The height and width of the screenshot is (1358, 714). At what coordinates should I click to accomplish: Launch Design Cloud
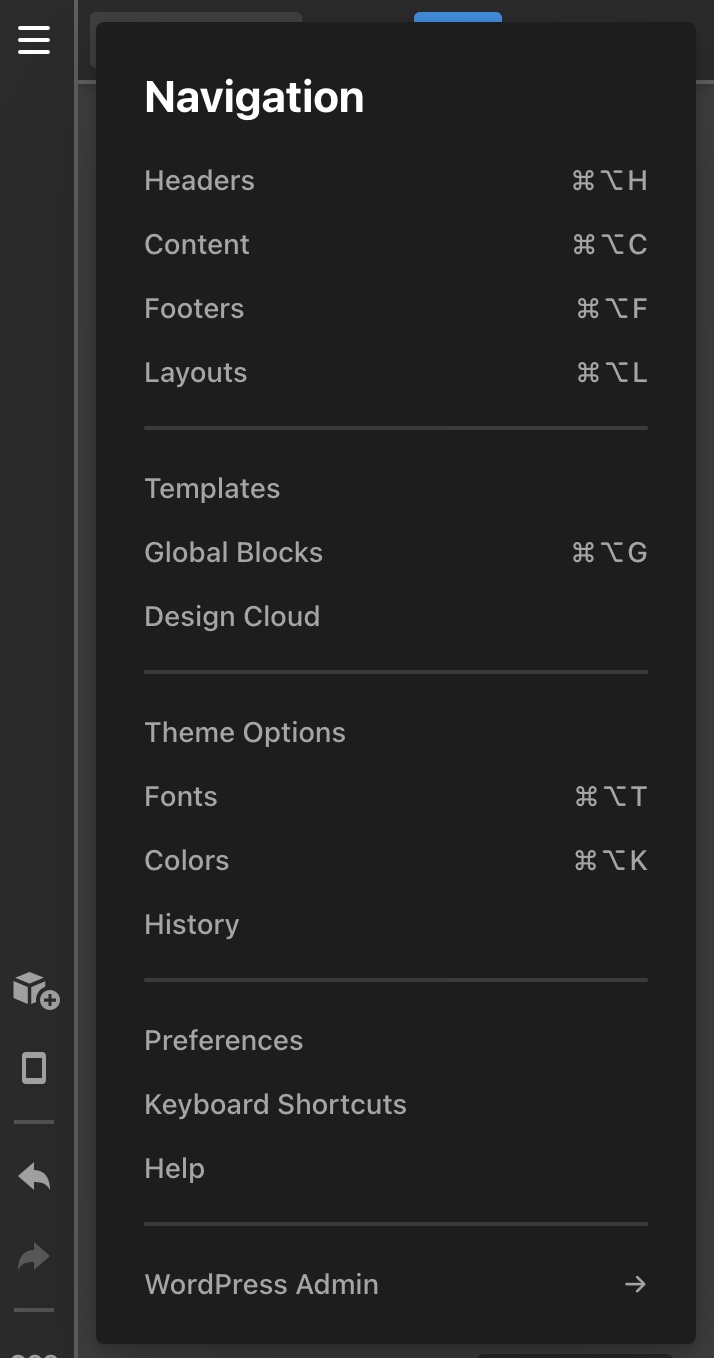[396, 617]
